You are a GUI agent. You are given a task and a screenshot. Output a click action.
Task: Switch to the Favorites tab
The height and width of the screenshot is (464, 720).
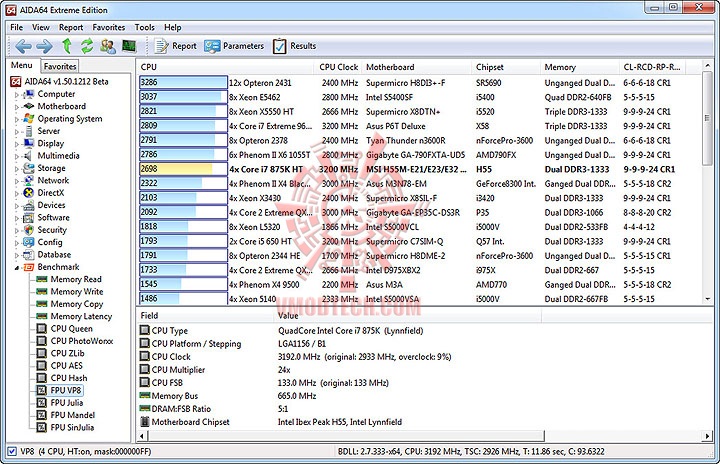(60, 66)
